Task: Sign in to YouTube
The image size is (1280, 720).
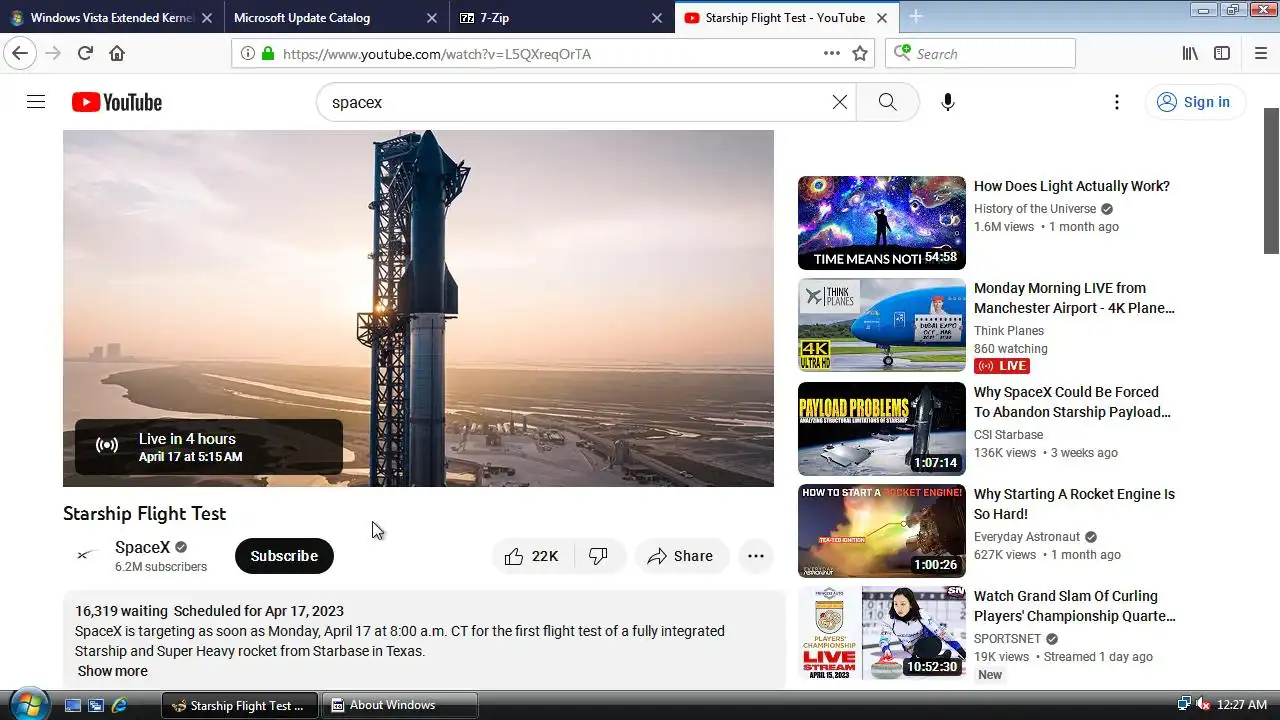Action: coord(1194,102)
